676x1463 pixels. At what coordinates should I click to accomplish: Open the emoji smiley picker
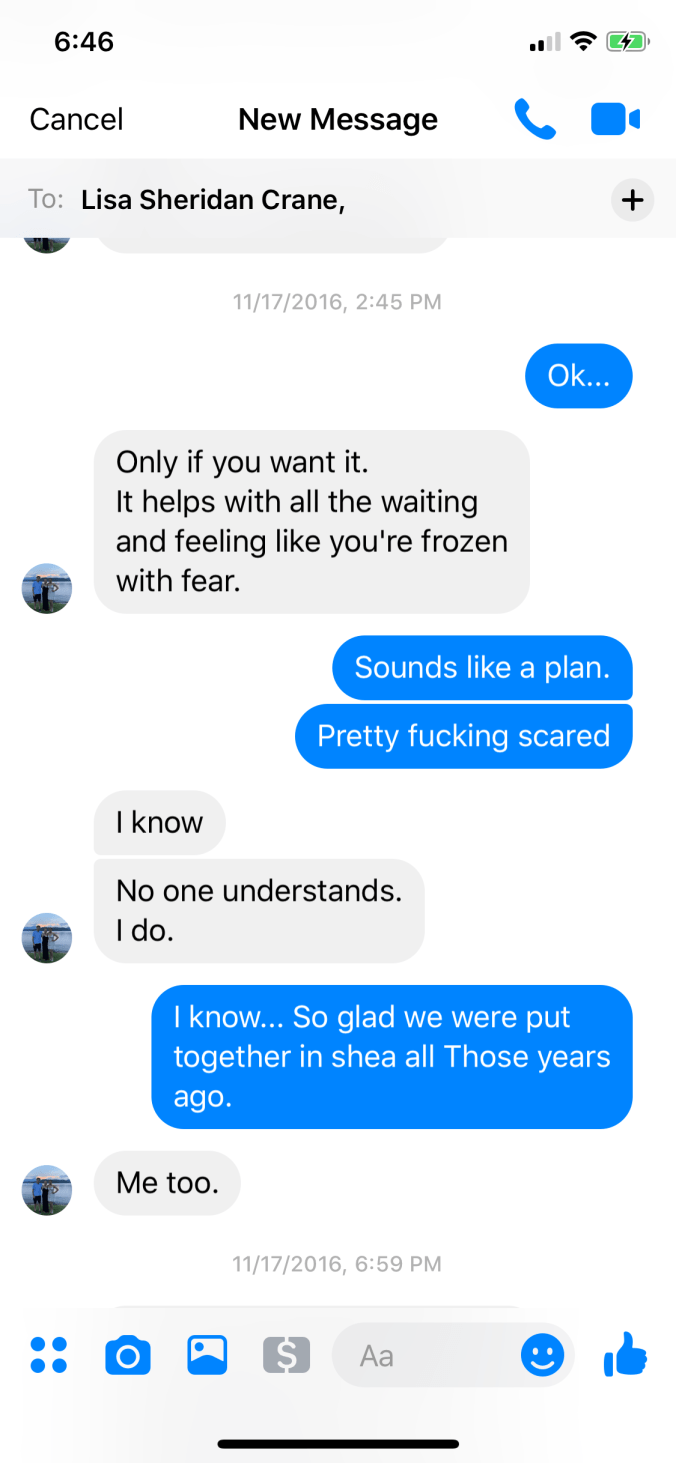(542, 1356)
